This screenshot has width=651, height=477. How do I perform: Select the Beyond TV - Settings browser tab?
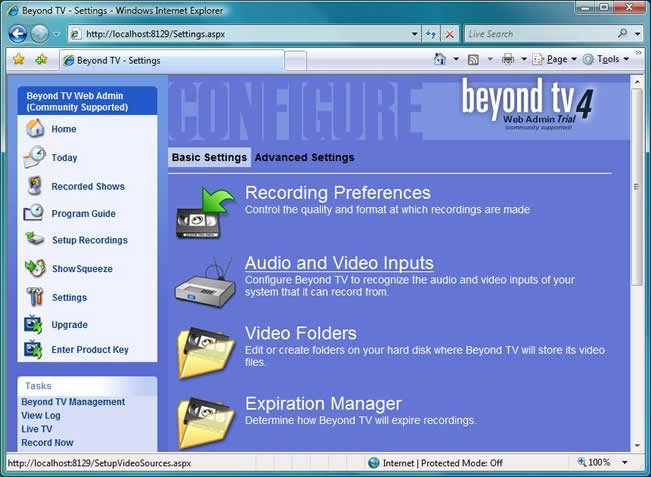[x=172, y=61]
